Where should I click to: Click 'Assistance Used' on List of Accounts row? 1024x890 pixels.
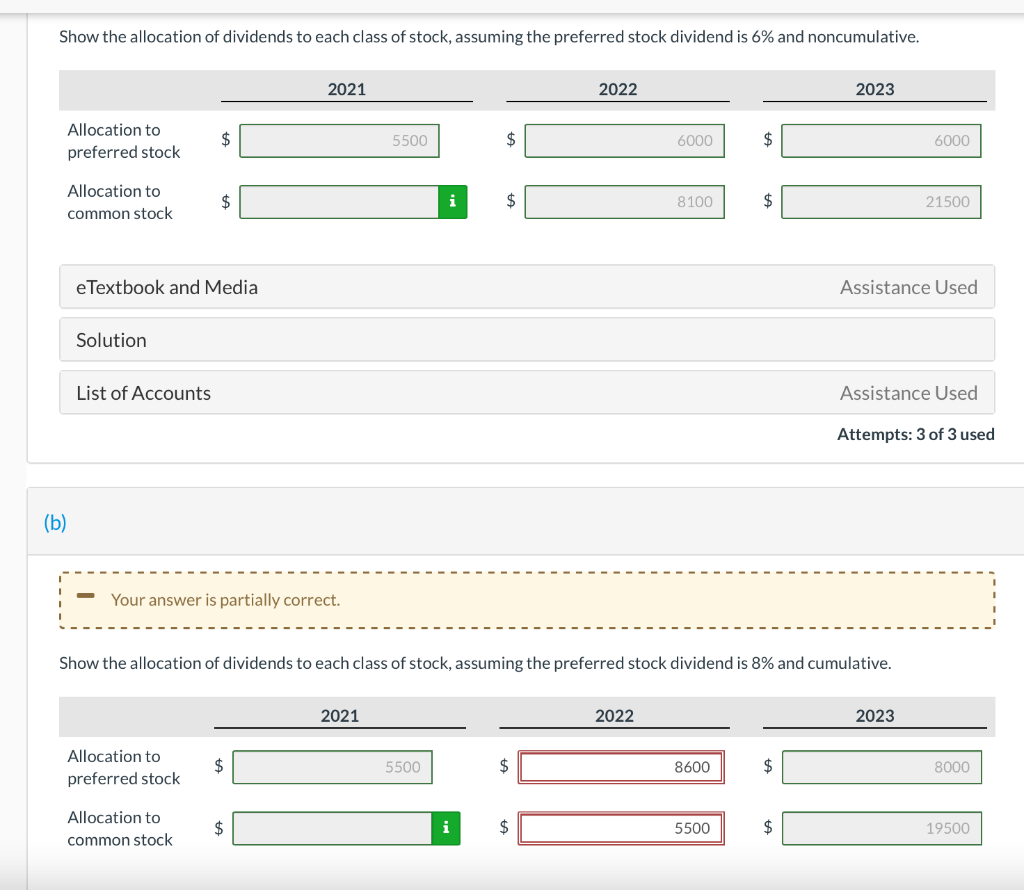[x=908, y=393]
